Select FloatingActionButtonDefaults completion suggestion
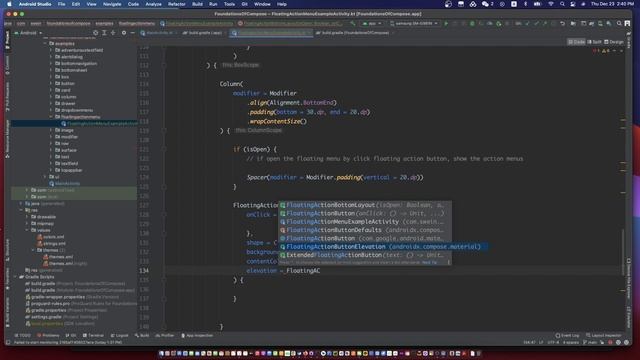The image size is (640, 360). (x=365, y=230)
